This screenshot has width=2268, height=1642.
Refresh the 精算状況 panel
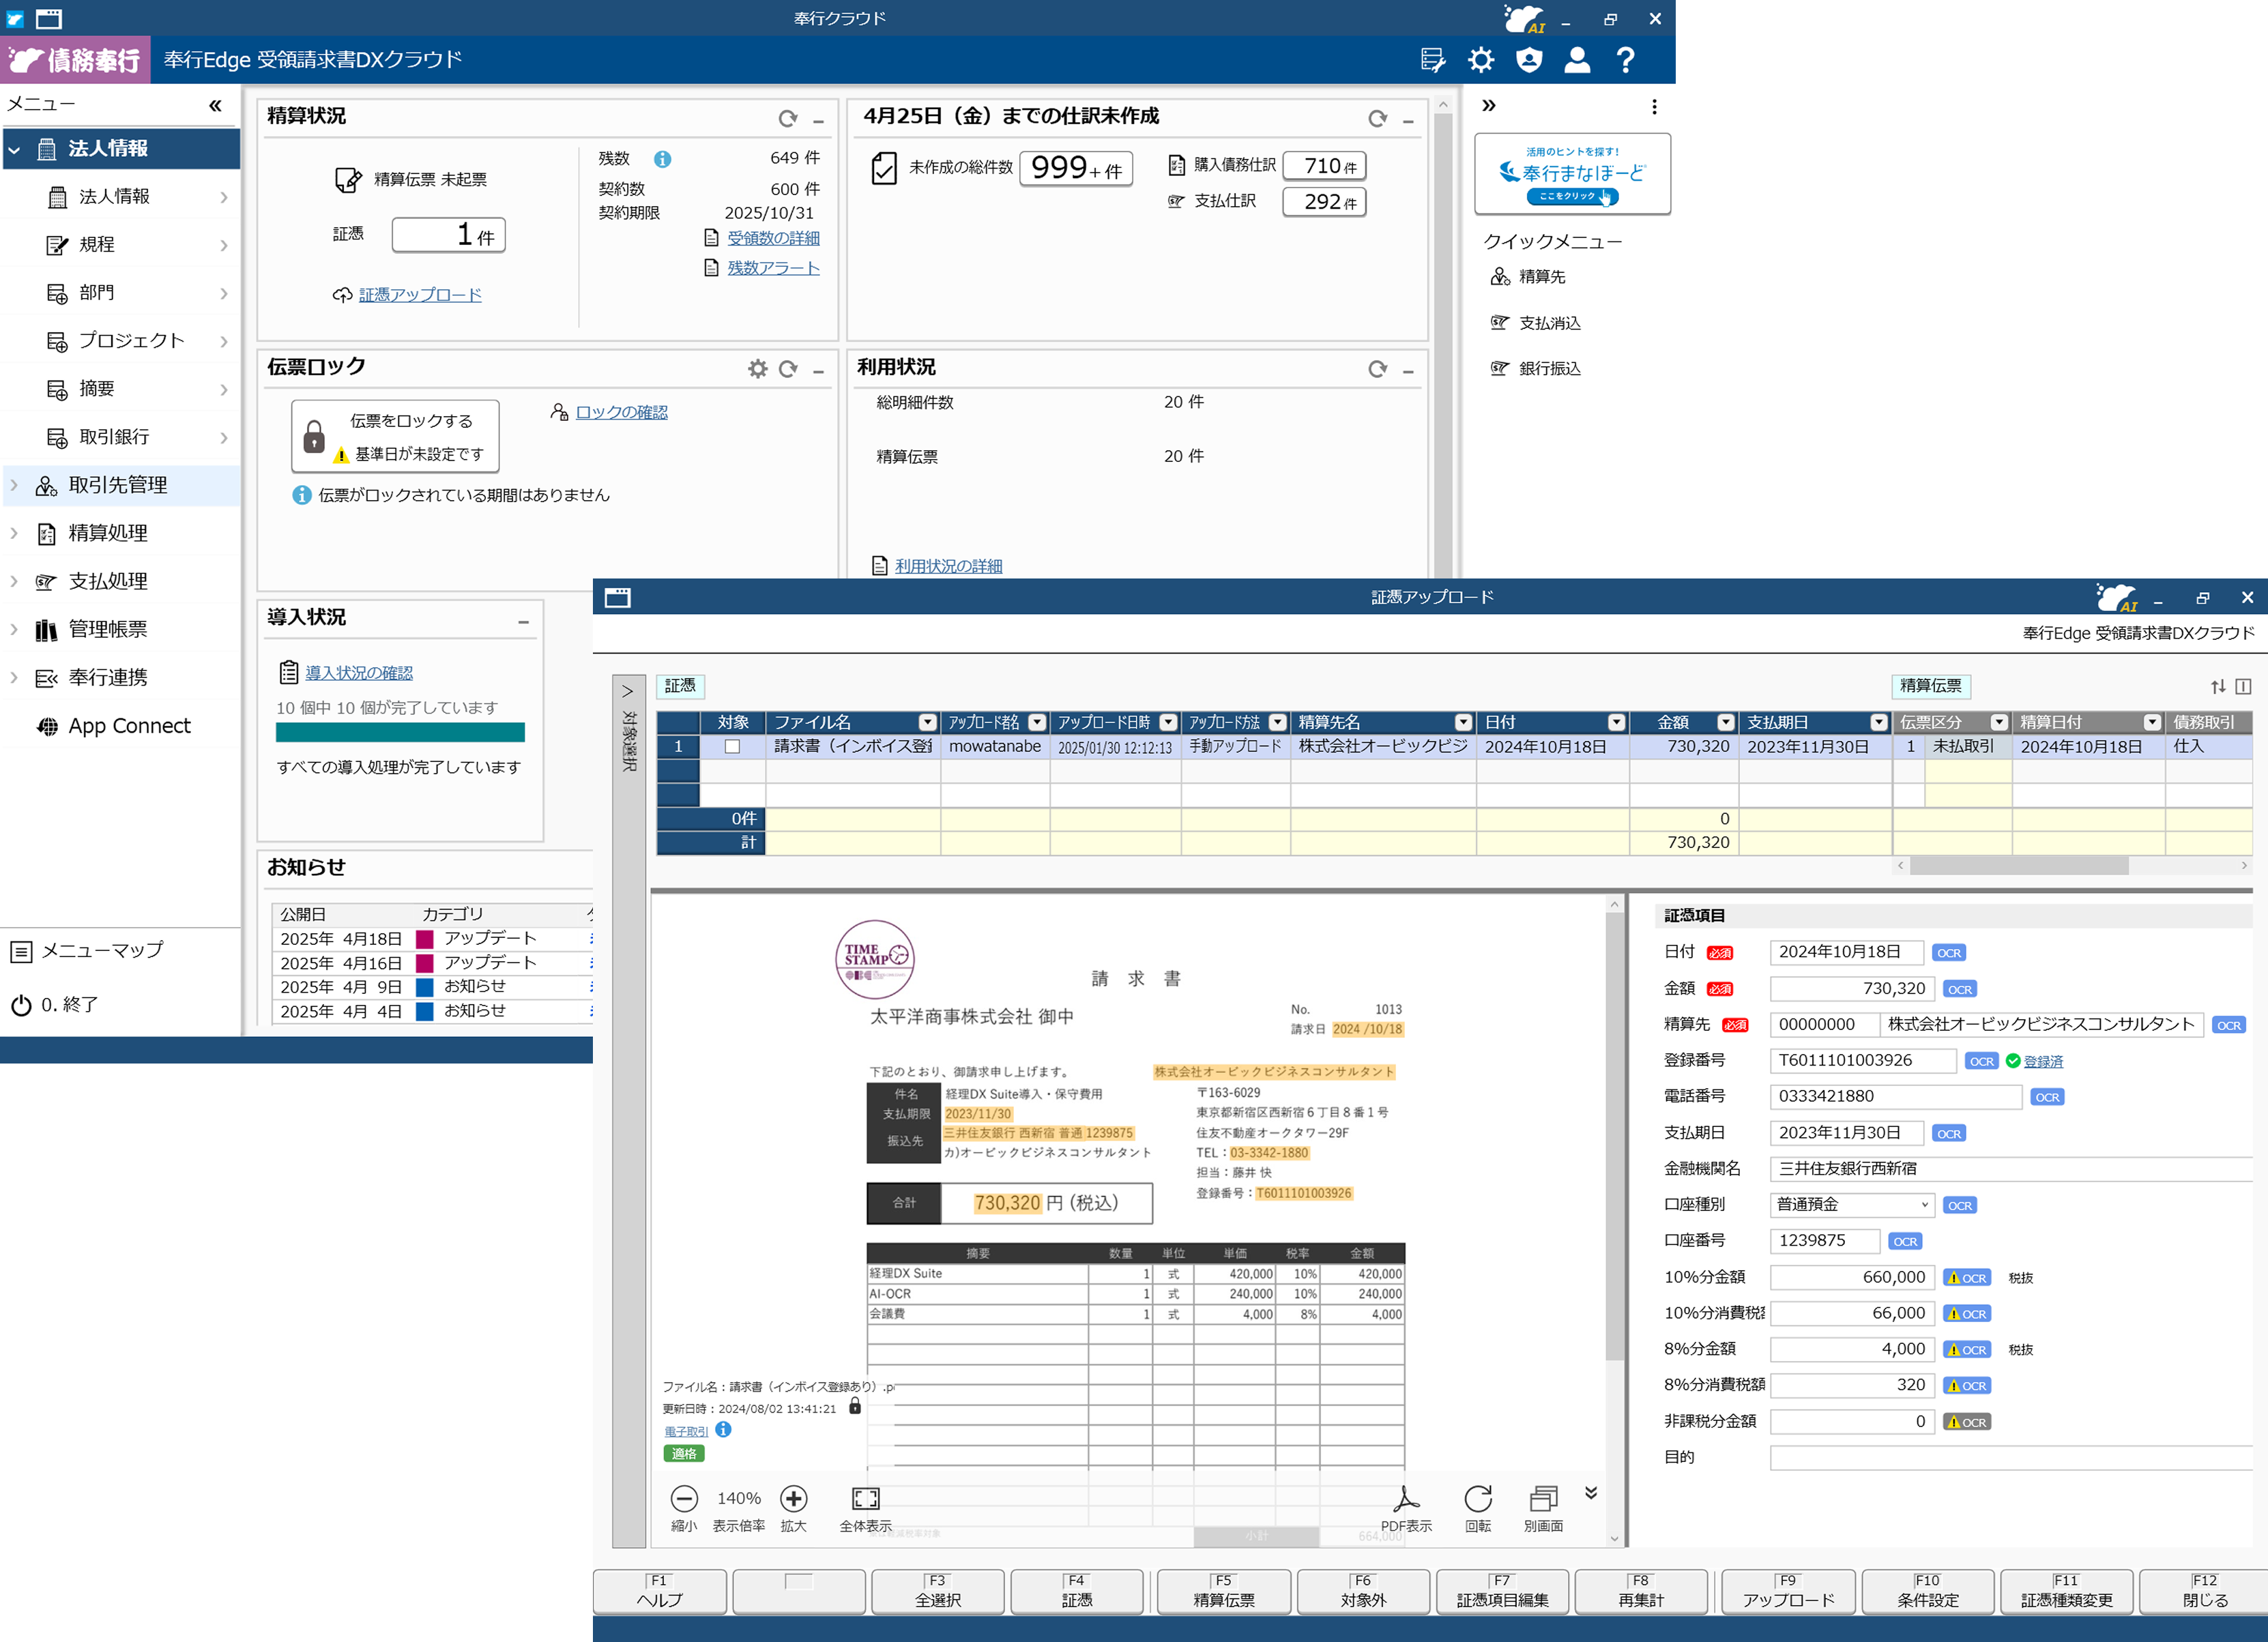coord(788,119)
